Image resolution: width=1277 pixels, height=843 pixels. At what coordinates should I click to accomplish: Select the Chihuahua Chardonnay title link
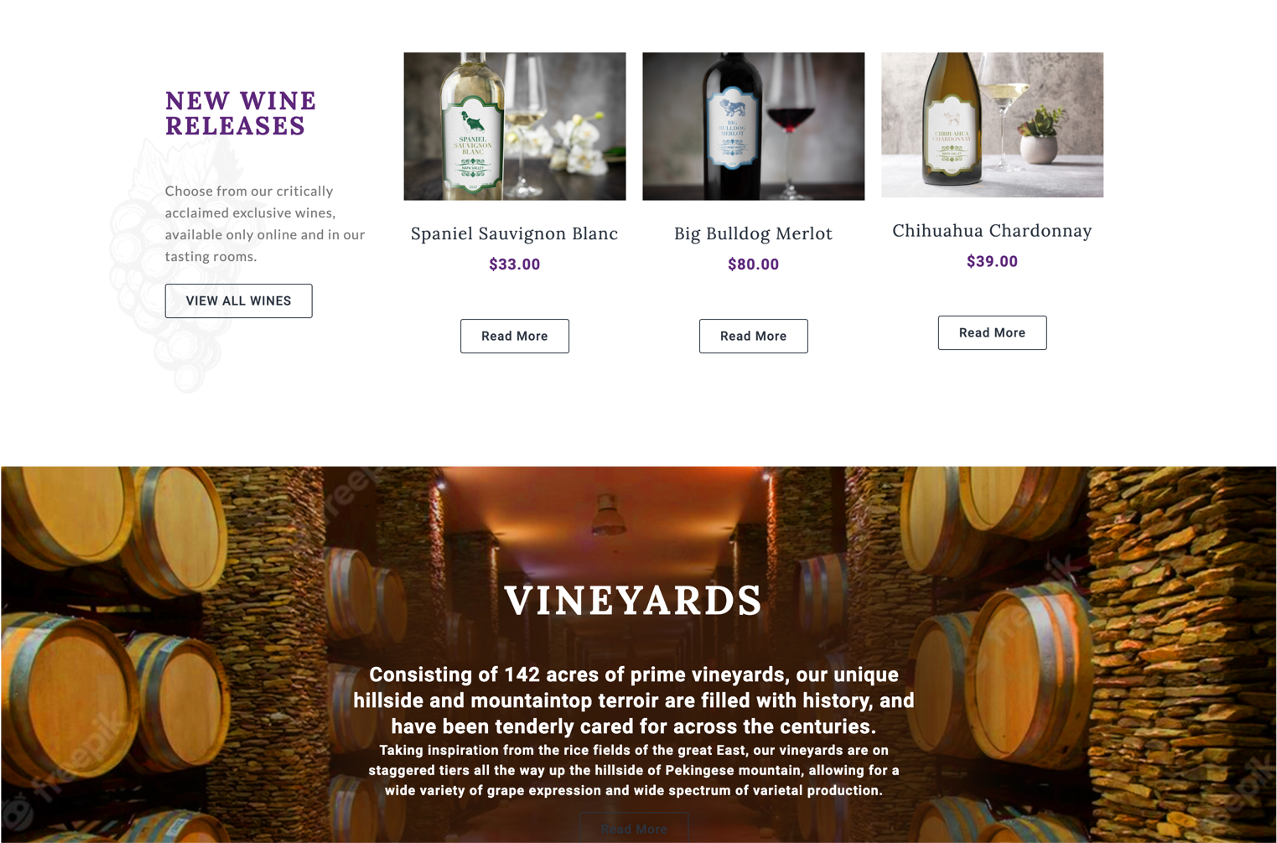[x=992, y=230]
